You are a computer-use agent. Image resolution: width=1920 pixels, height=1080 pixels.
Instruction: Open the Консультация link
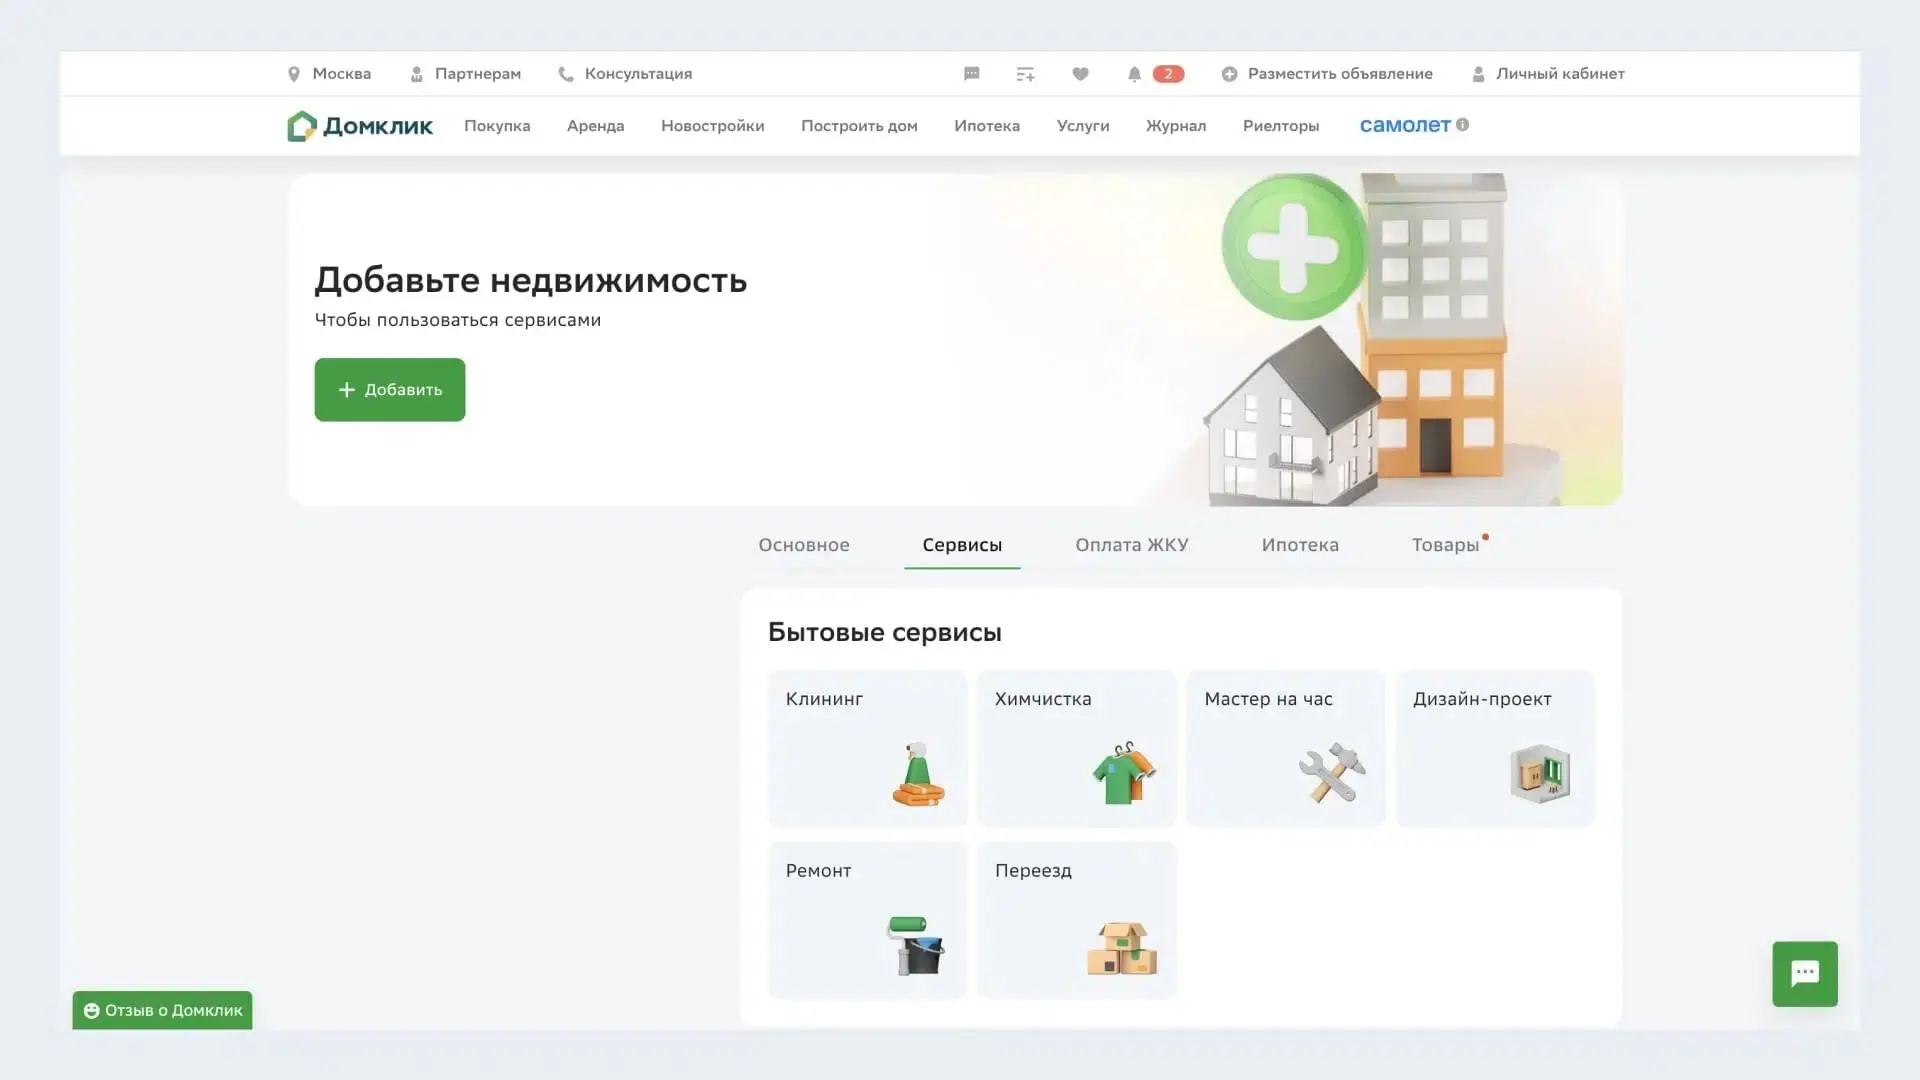[638, 74]
